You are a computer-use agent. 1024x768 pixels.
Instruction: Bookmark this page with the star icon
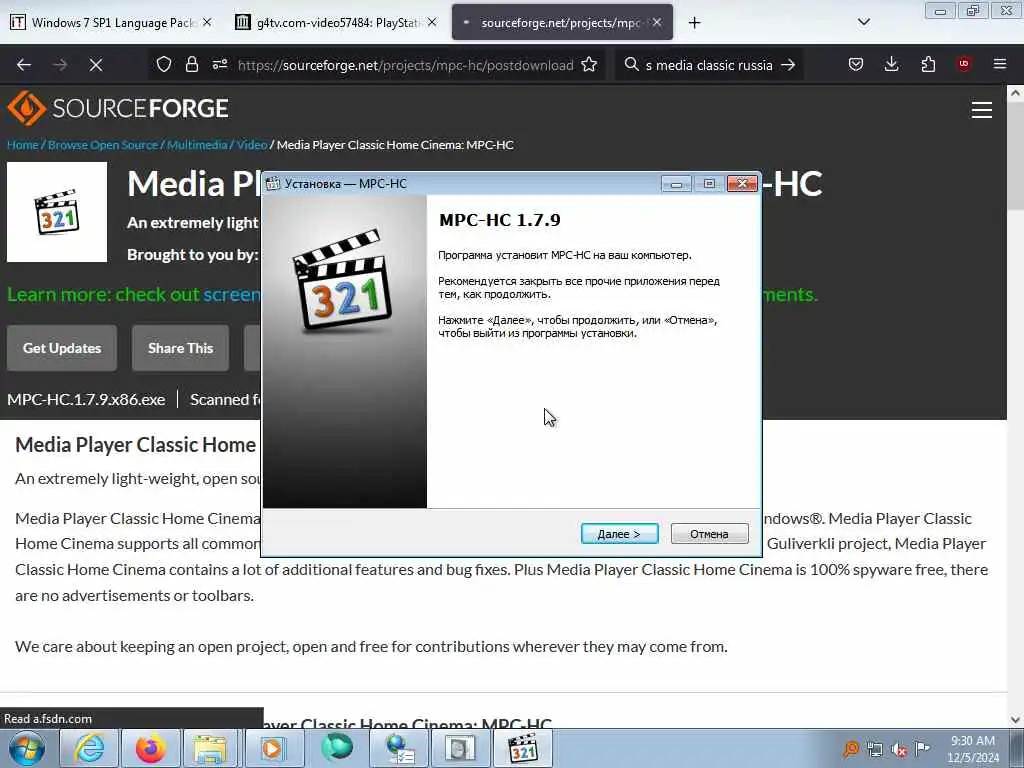(x=589, y=65)
